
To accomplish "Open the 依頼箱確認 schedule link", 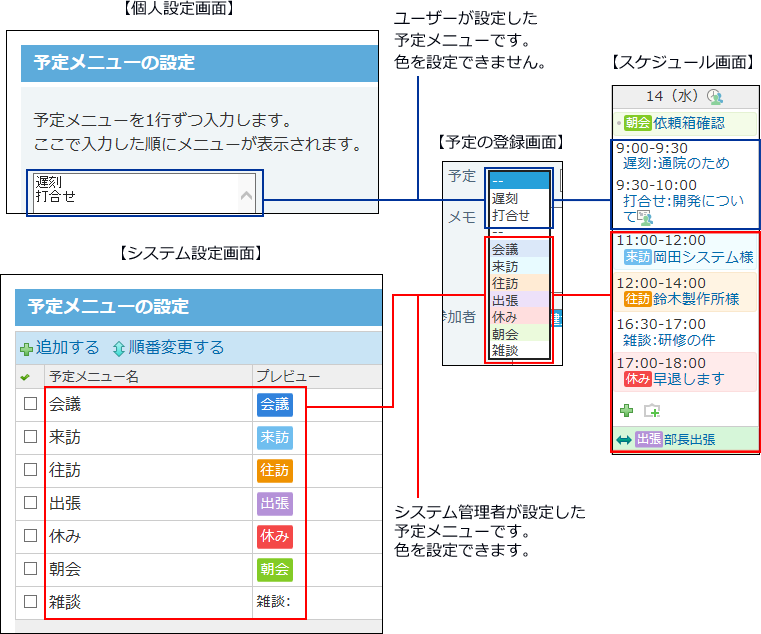I will [x=689, y=123].
